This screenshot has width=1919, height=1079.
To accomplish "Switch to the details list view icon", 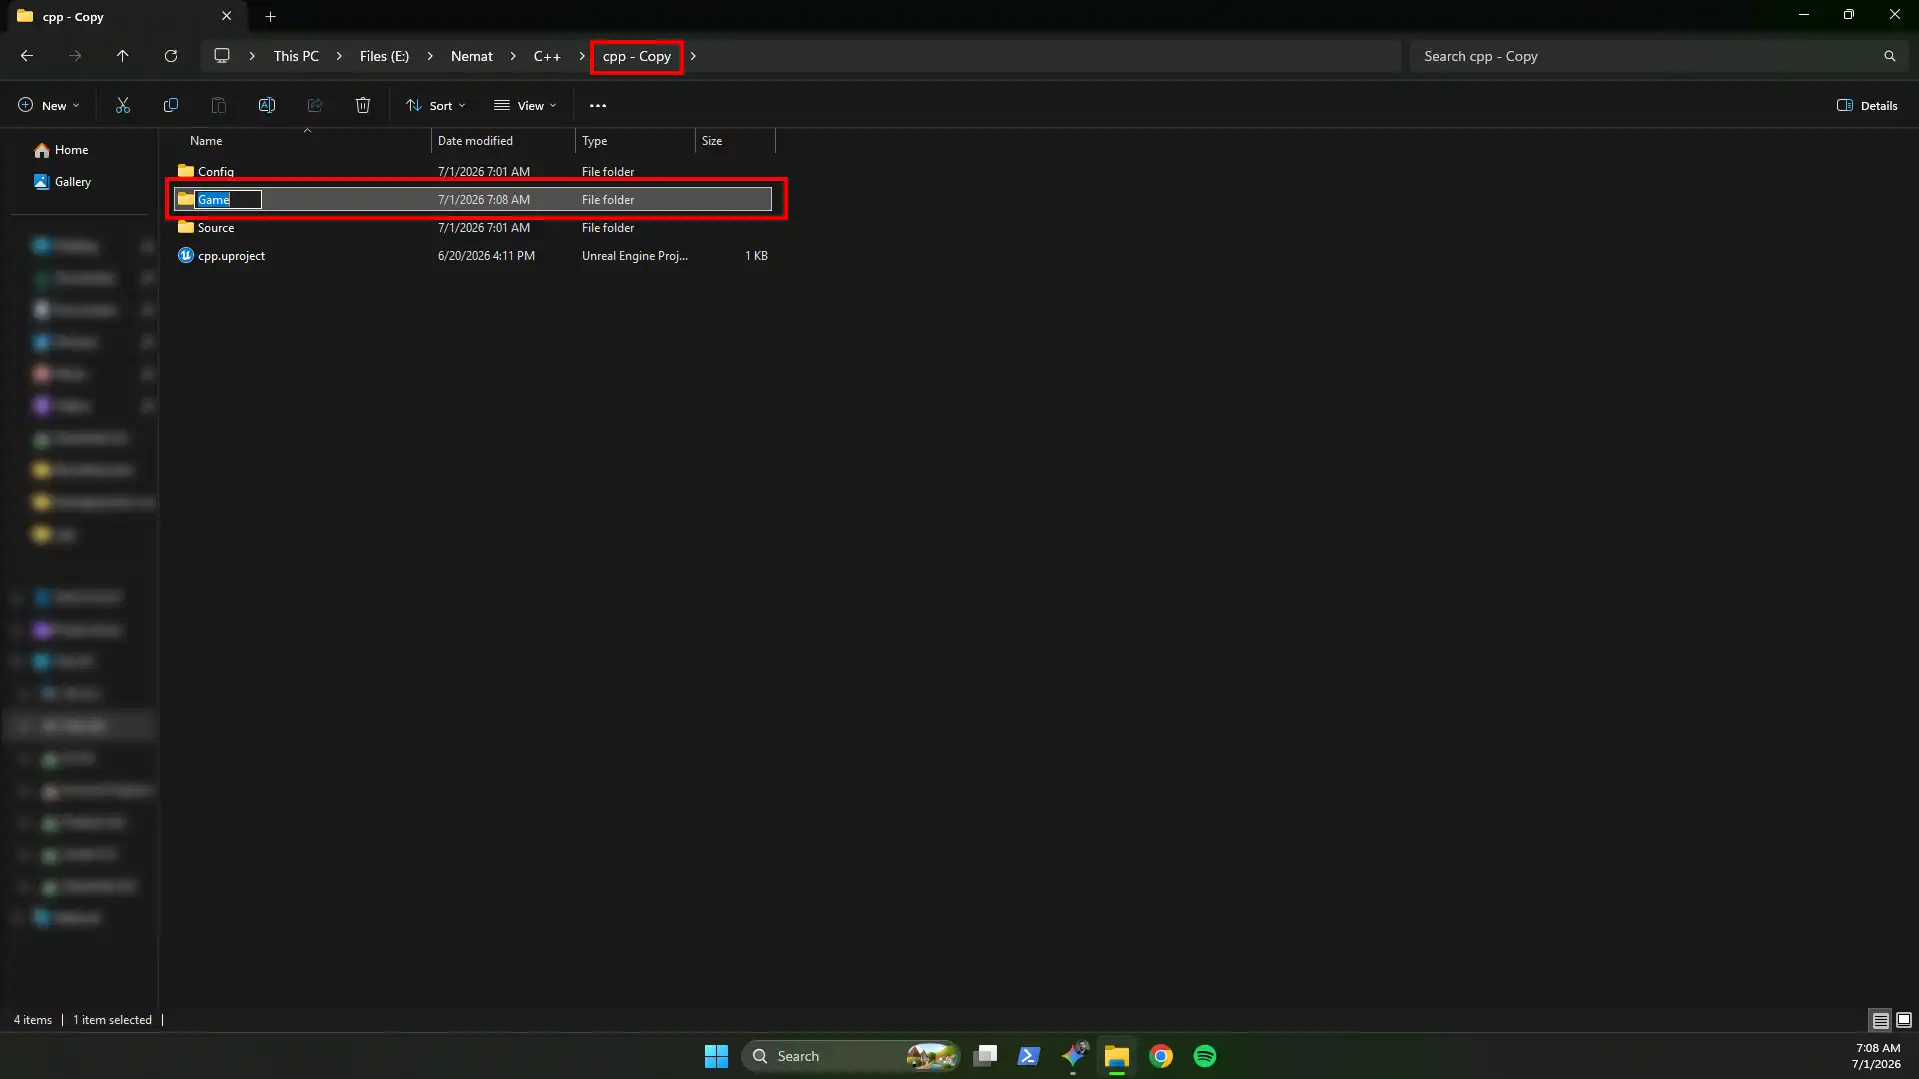I will (1880, 1020).
